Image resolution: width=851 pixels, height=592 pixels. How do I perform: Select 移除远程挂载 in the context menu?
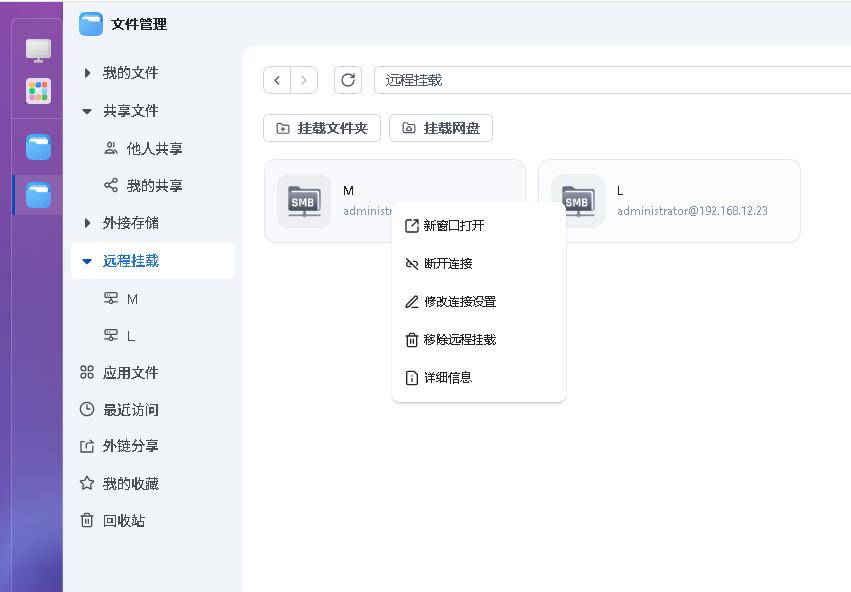tap(459, 340)
